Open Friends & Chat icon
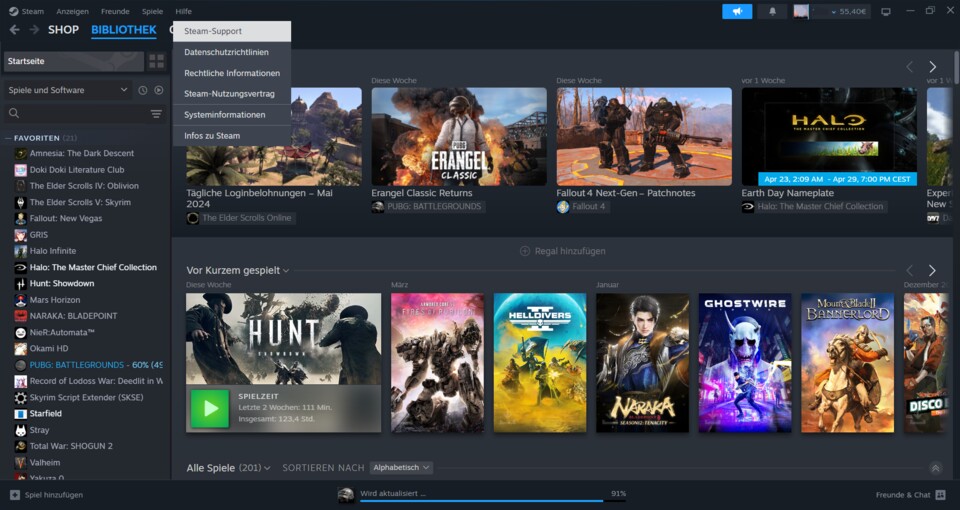This screenshot has width=960, height=510. coord(940,495)
